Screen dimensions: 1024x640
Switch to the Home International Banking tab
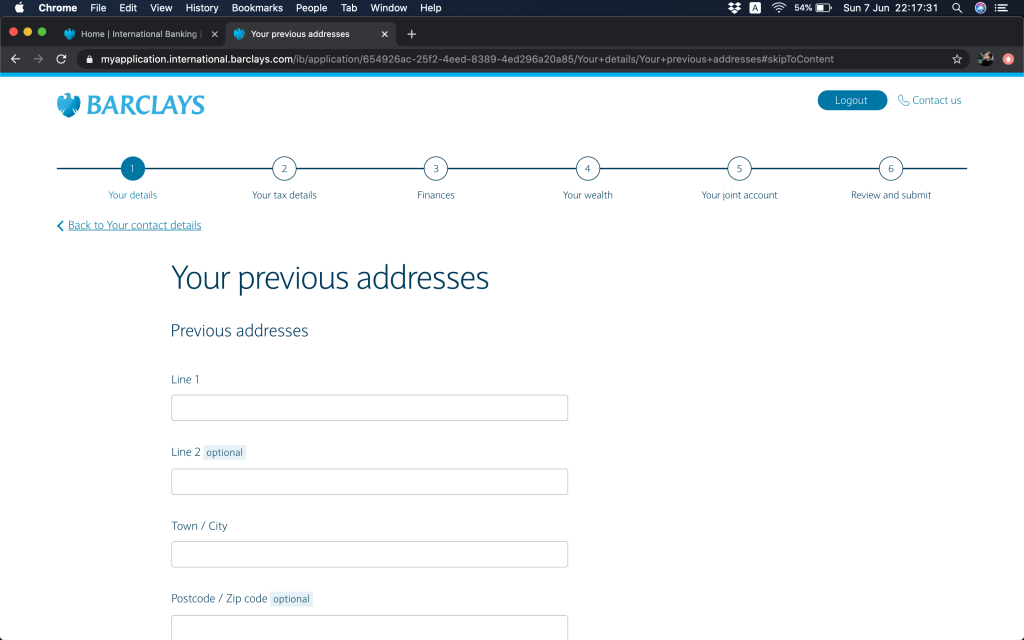138,34
